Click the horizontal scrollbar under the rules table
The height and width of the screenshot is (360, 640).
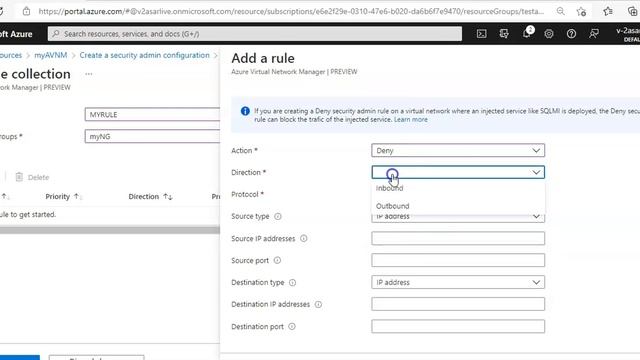click(110, 230)
